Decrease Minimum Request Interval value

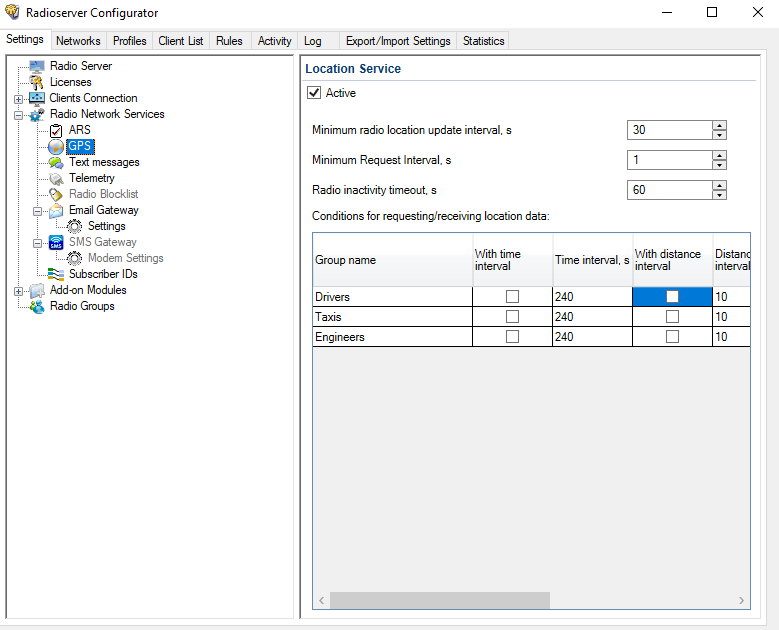click(x=719, y=164)
